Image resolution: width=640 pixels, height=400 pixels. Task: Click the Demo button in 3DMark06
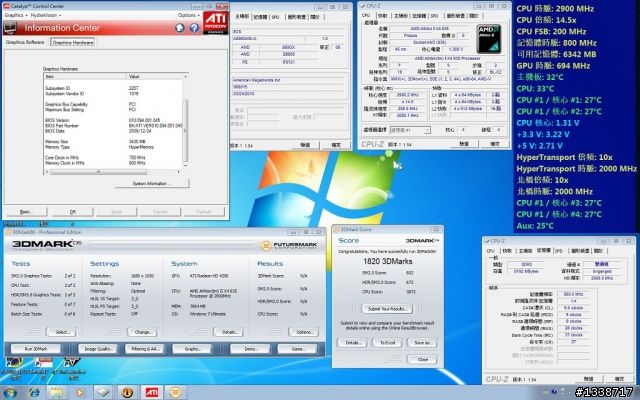click(250, 349)
